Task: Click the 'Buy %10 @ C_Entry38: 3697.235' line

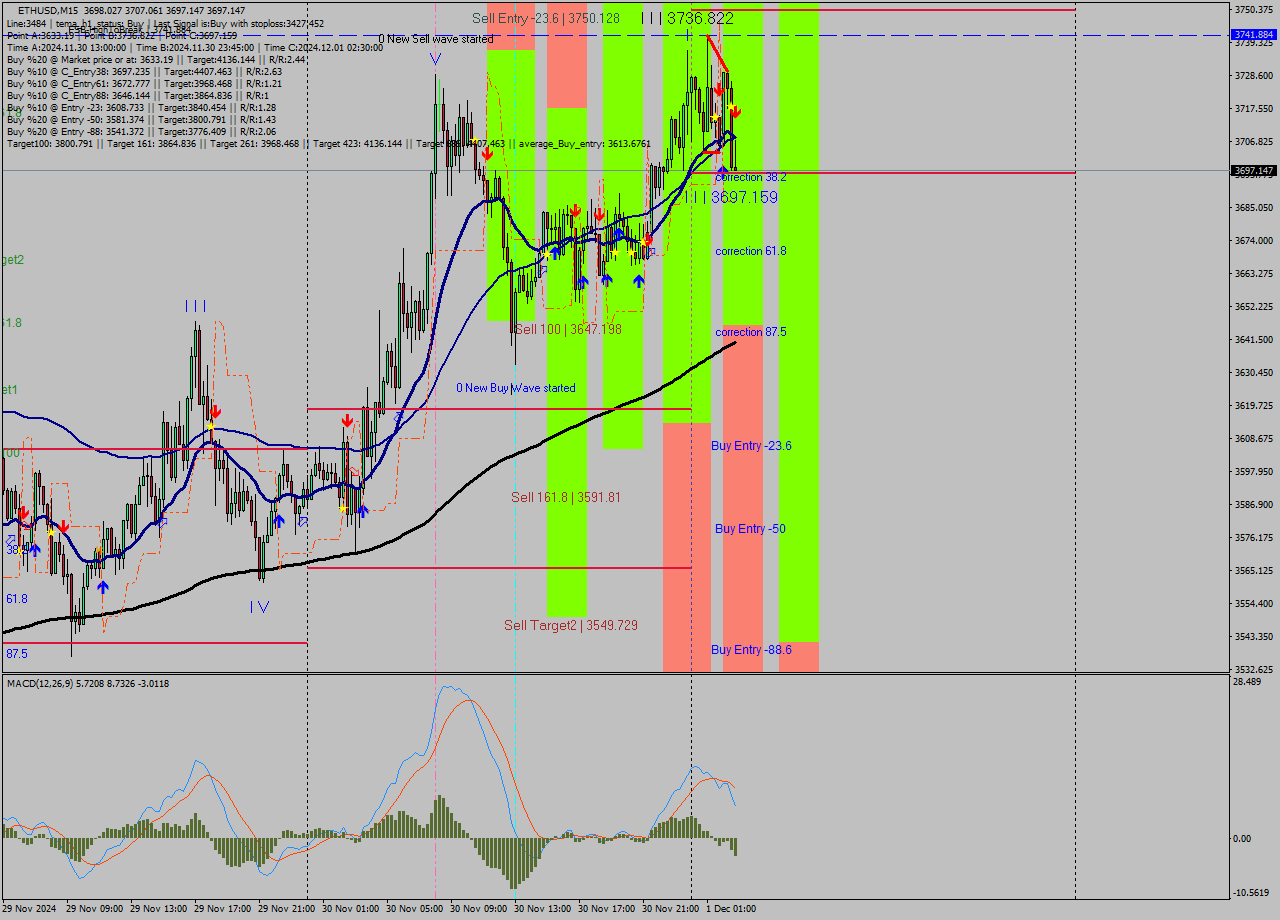Action: point(144,72)
